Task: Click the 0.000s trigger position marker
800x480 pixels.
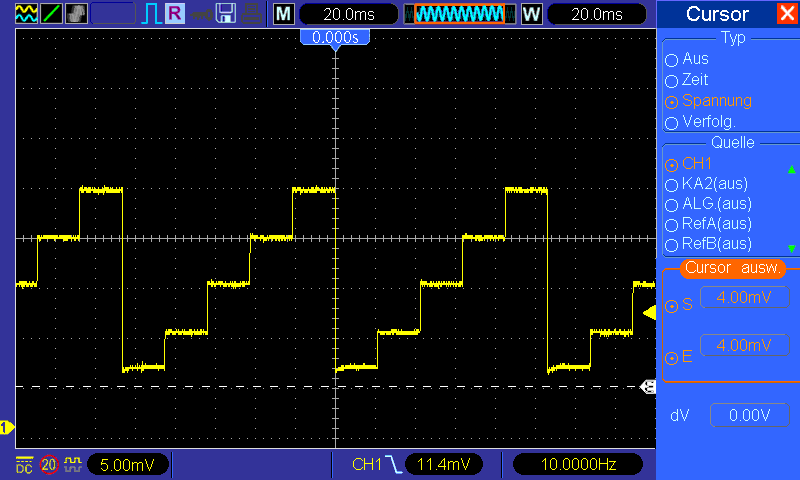Action: pos(335,39)
